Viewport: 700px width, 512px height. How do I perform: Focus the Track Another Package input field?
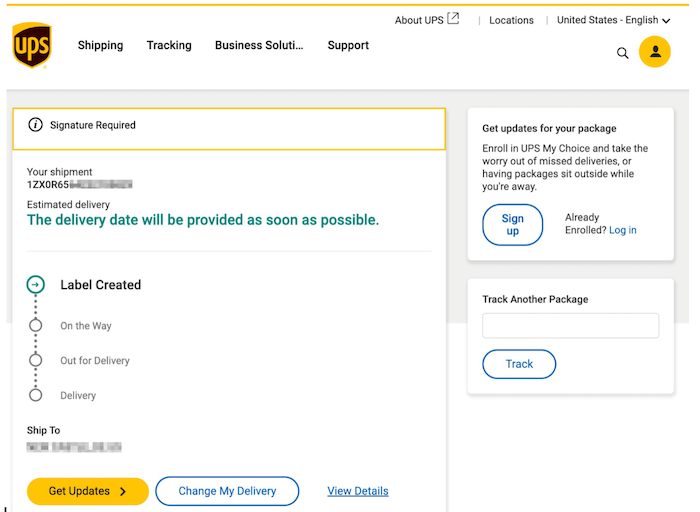570,325
